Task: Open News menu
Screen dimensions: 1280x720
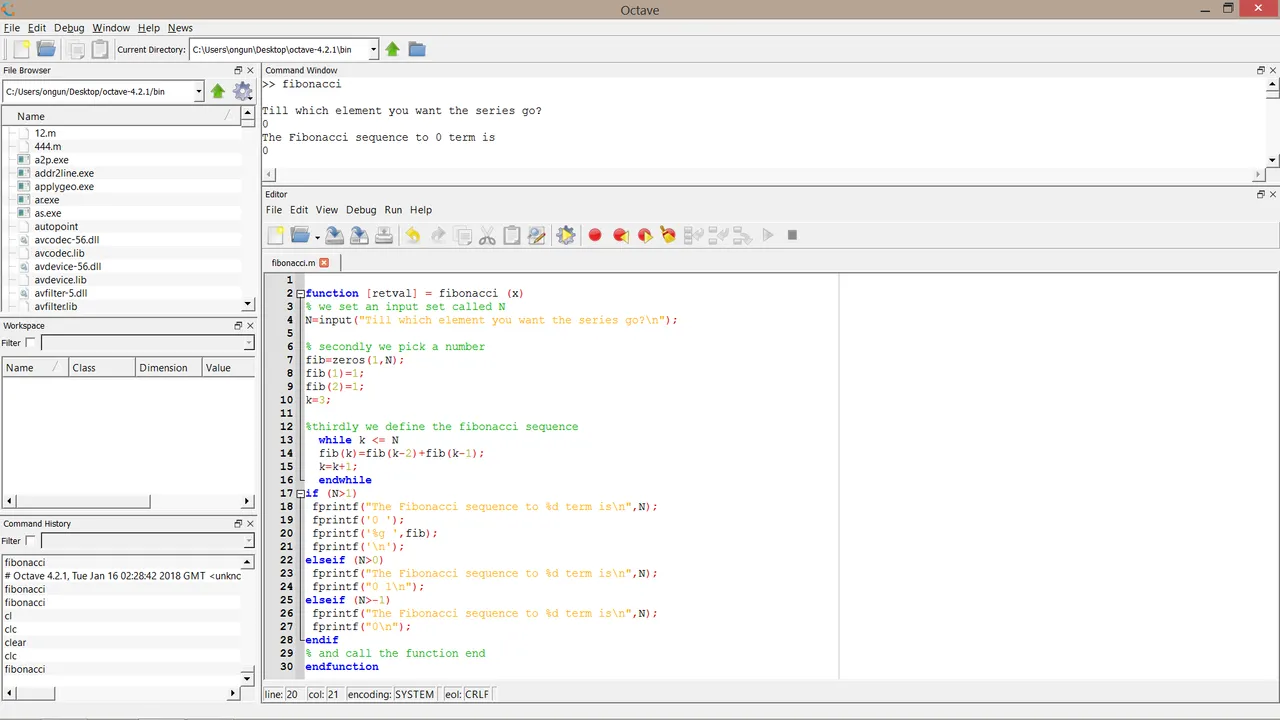Action: (180, 28)
